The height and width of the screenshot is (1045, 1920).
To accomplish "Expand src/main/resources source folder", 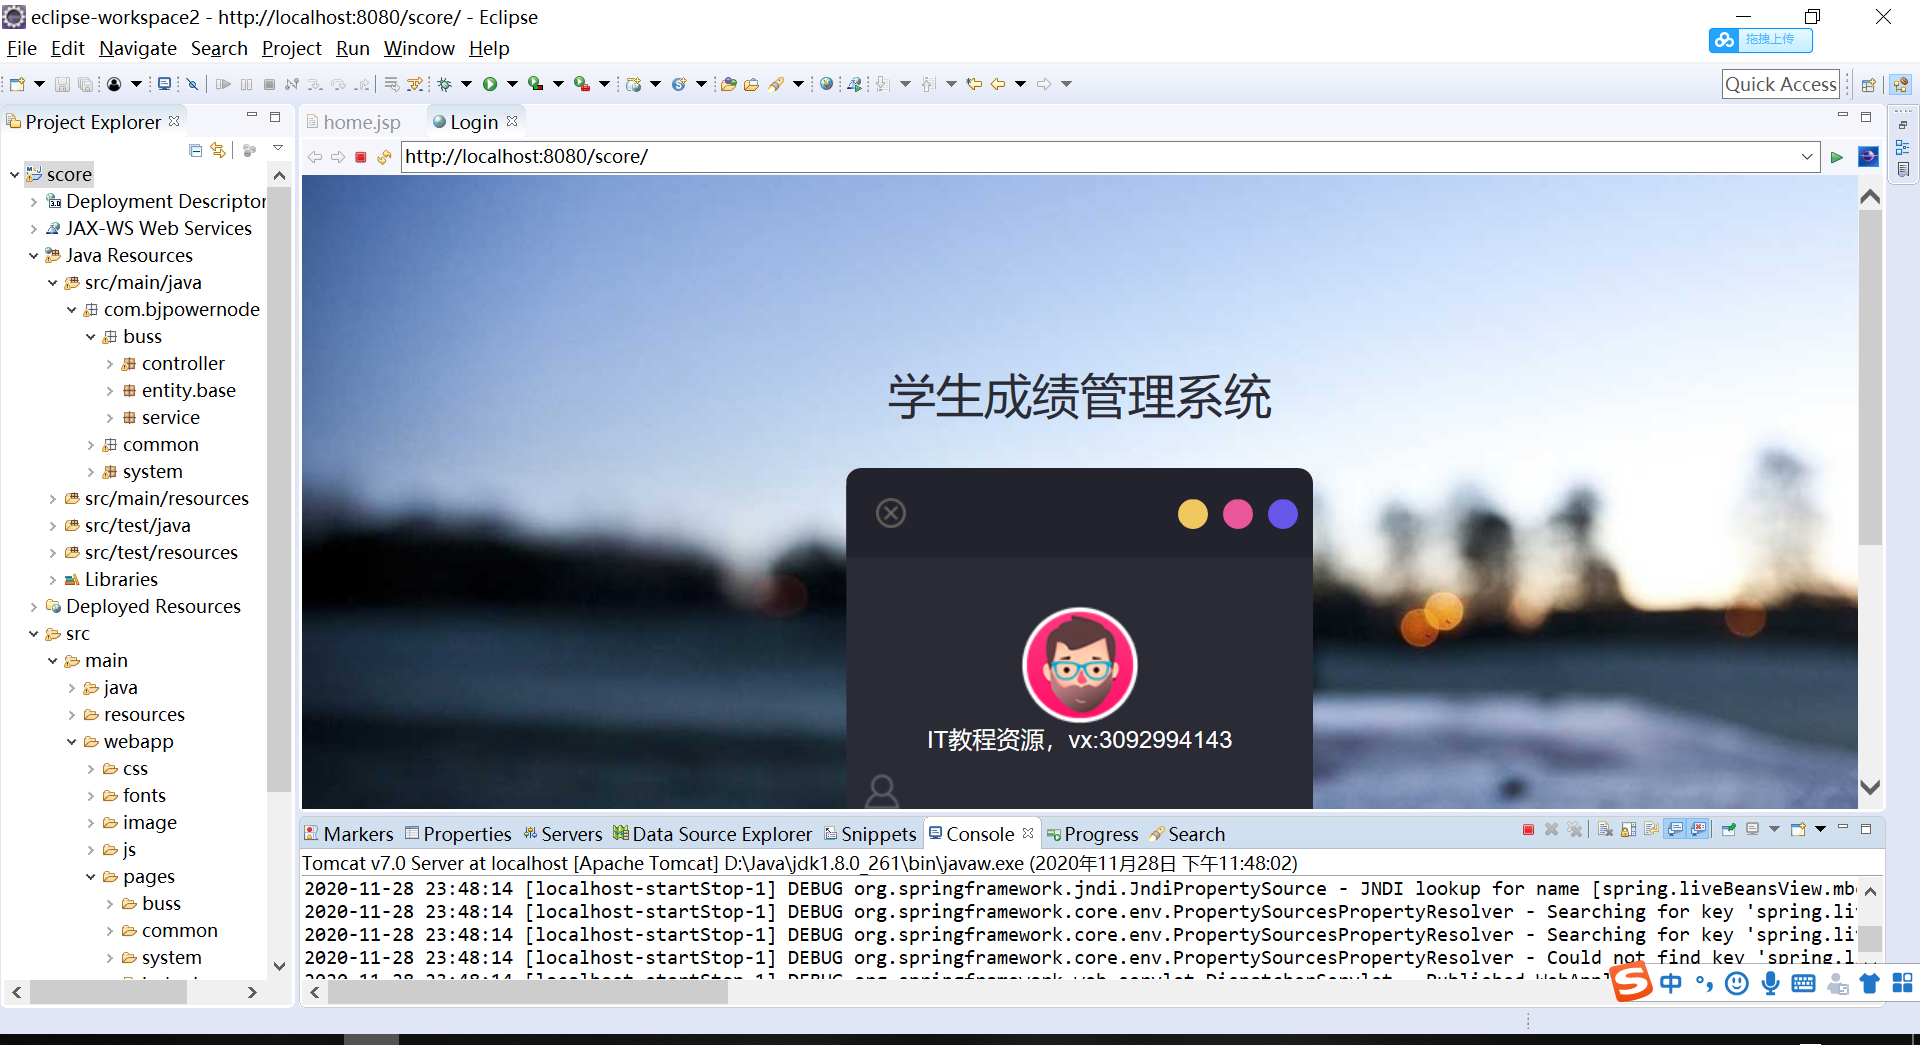I will tap(53, 499).
